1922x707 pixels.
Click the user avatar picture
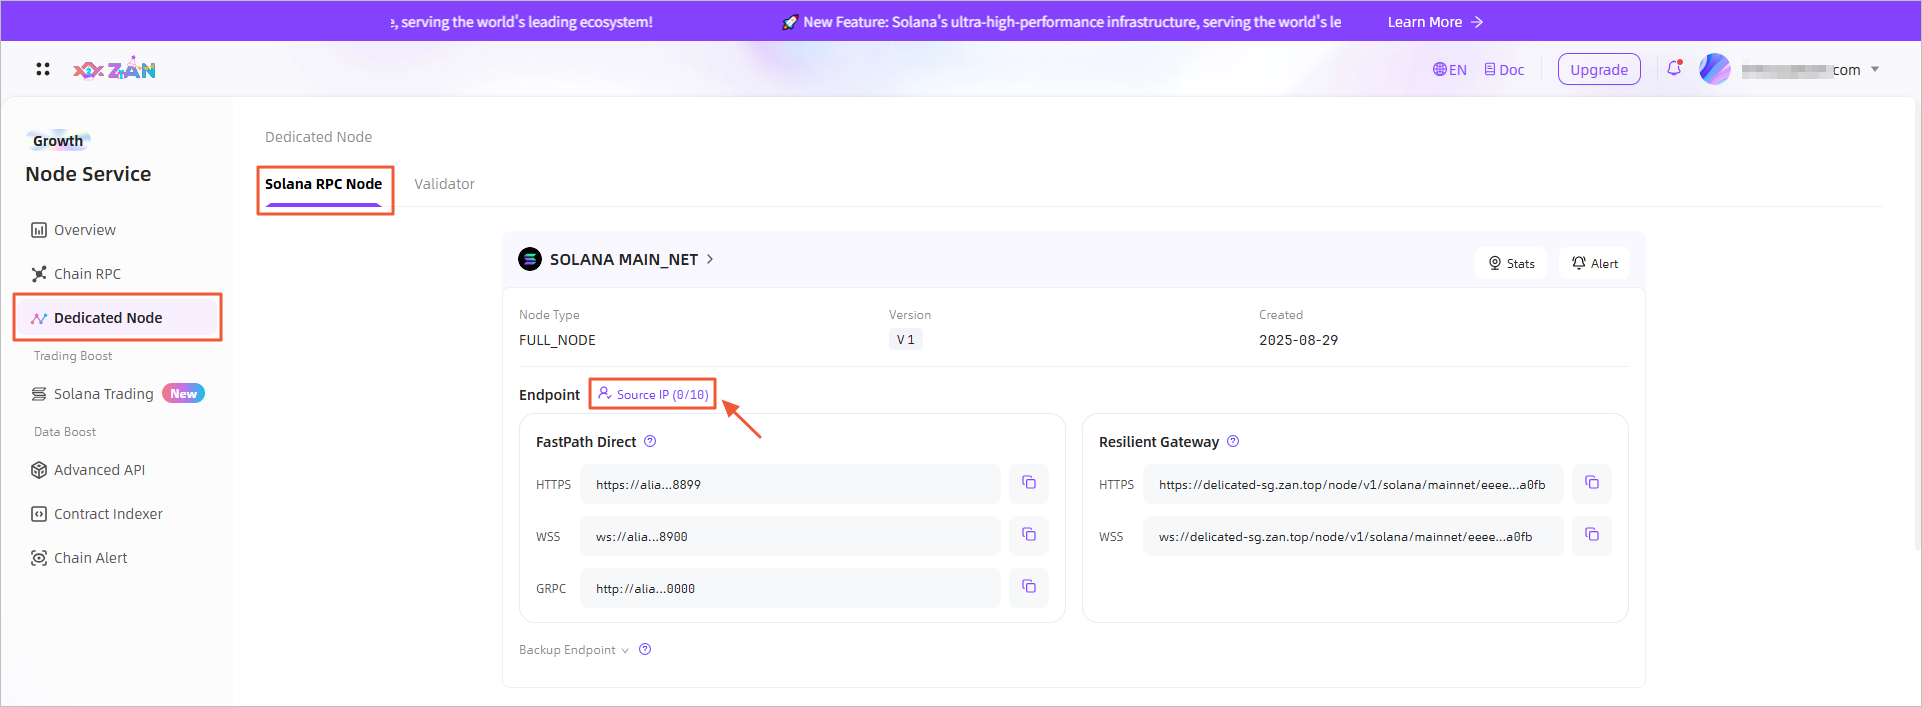(x=1714, y=69)
